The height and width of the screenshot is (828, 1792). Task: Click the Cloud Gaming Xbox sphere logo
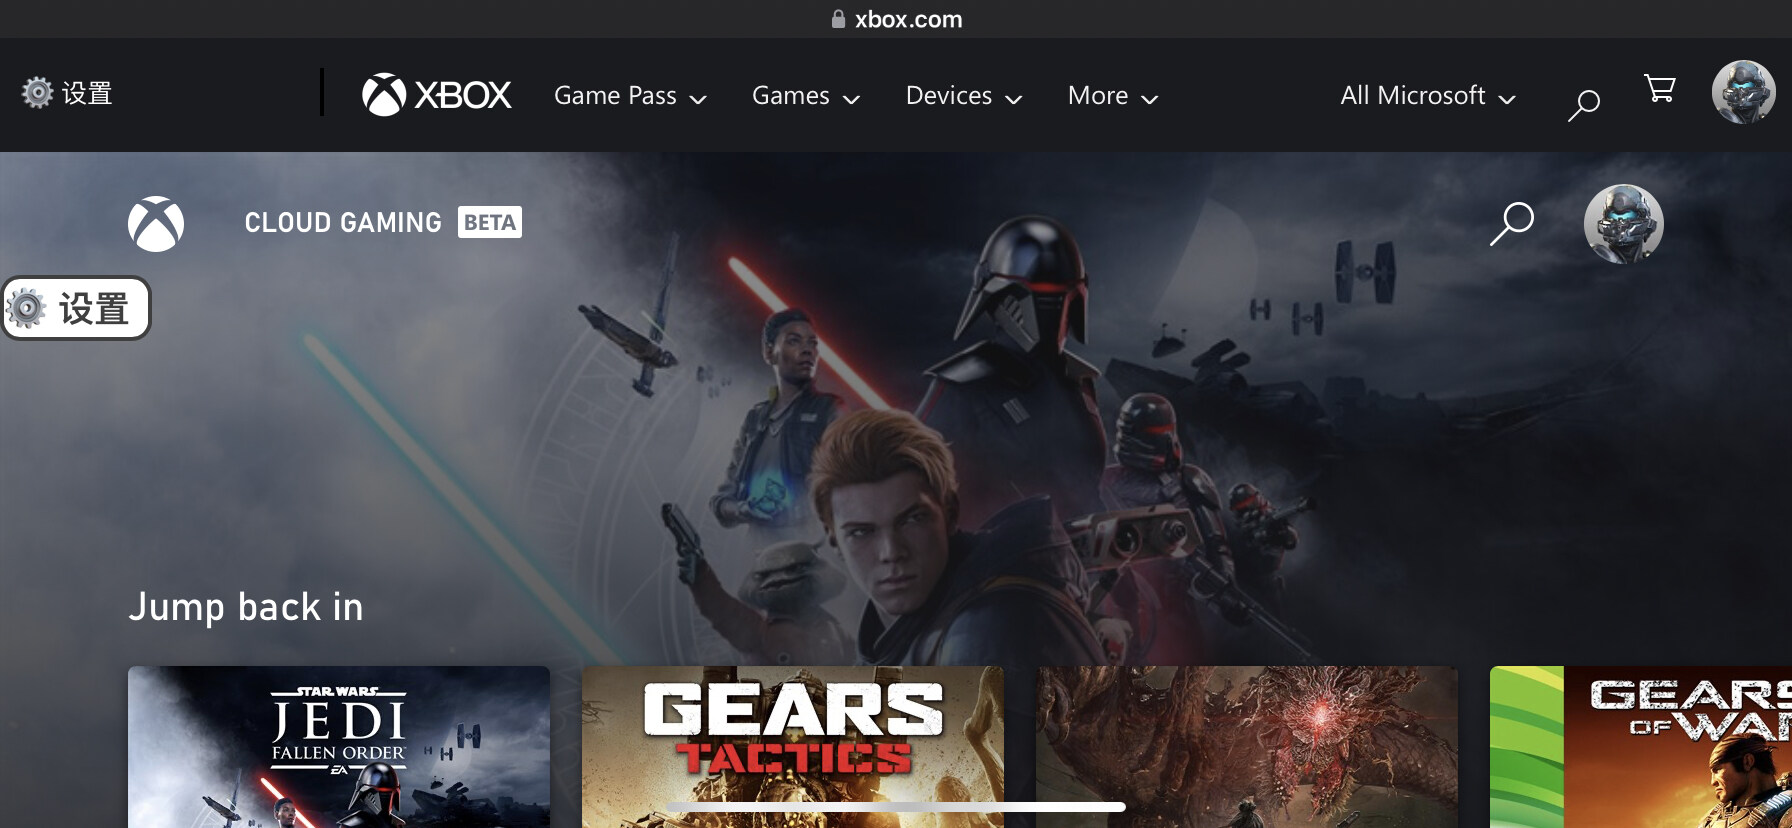click(x=156, y=224)
